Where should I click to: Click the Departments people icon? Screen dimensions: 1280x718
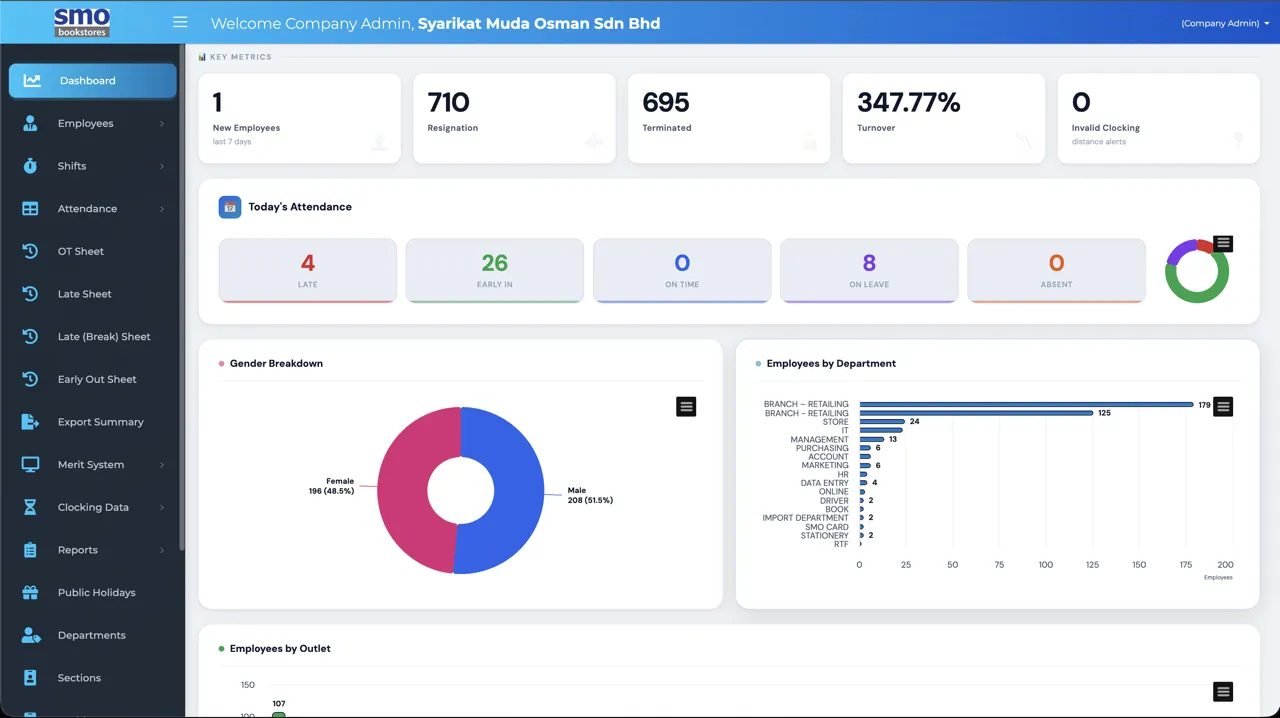point(31,635)
